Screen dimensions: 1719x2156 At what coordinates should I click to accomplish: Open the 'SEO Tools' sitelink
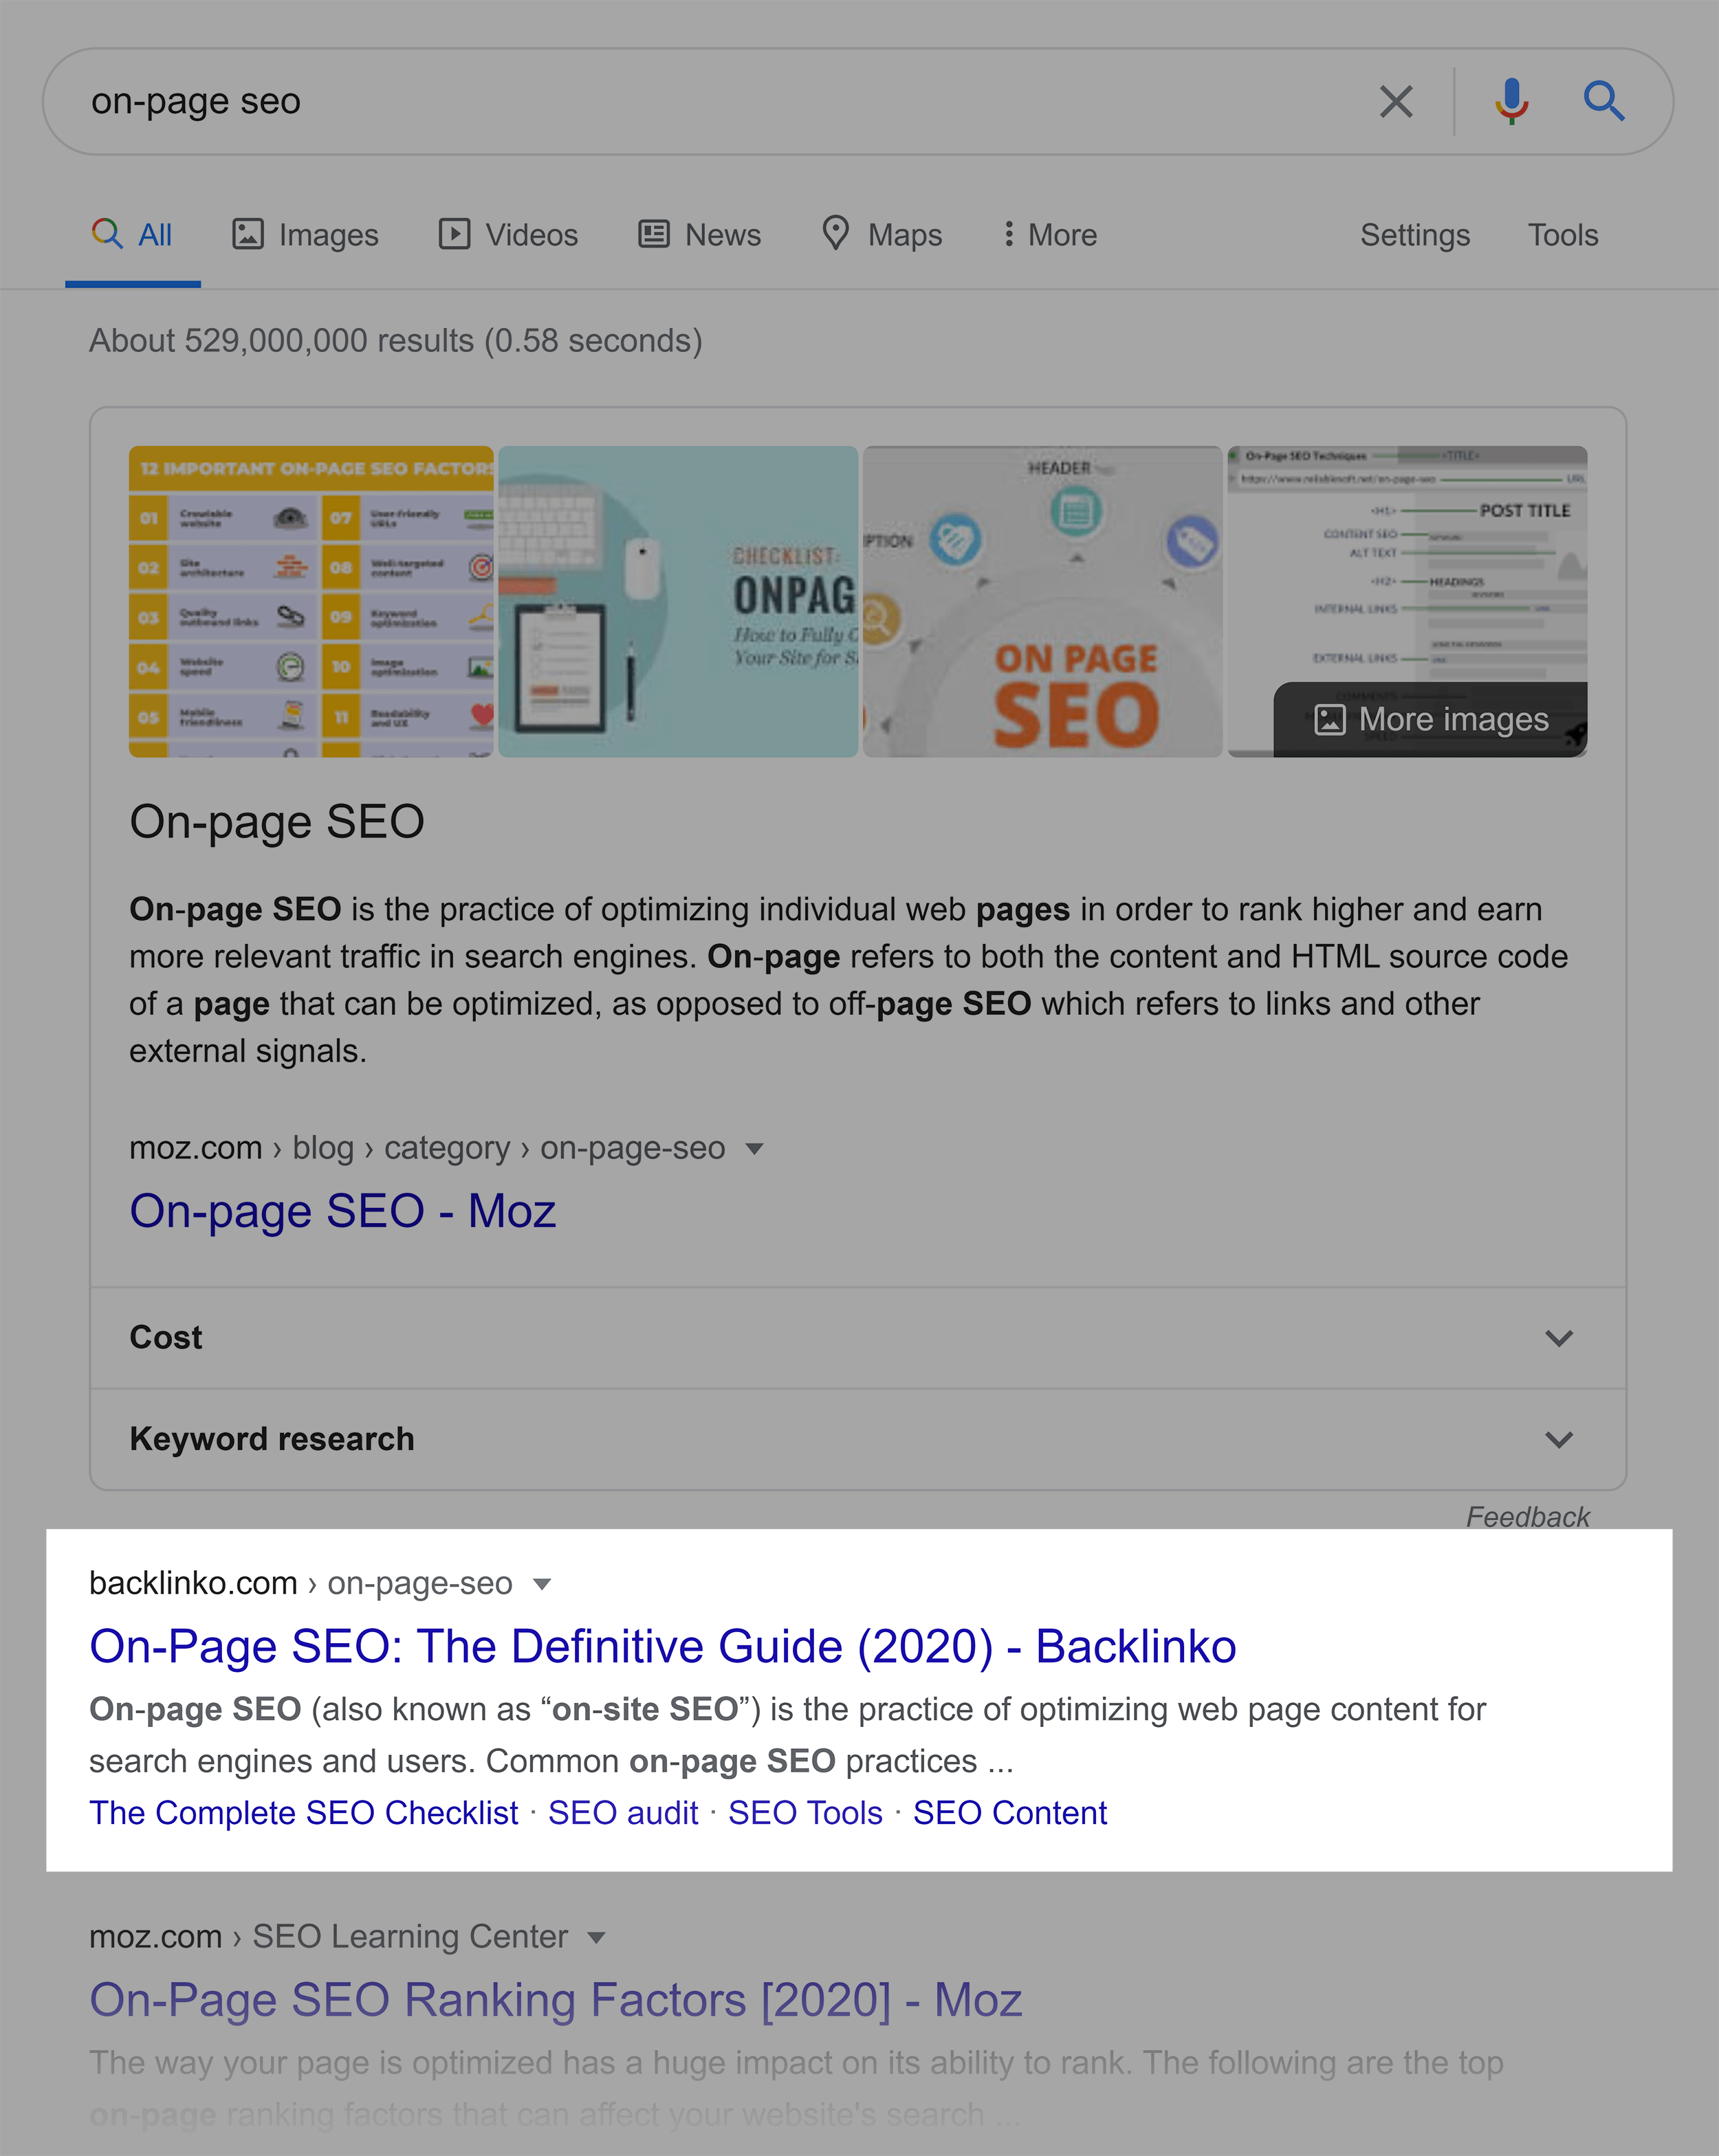click(x=805, y=1812)
